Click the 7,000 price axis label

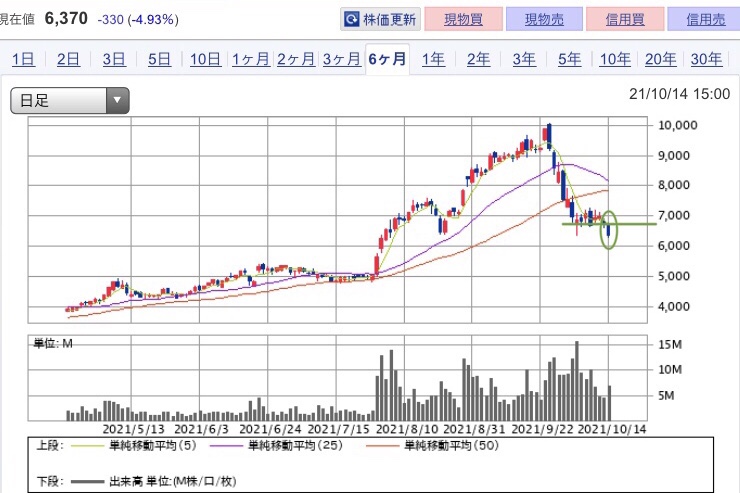[673, 216]
